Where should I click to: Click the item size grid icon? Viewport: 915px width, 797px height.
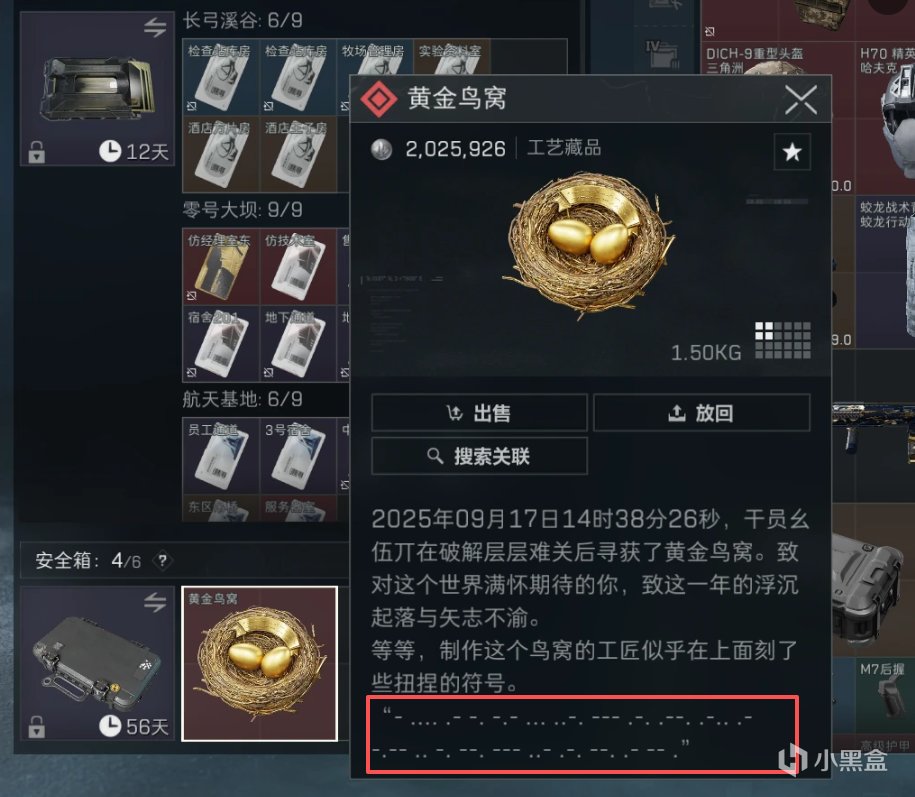tap(783, 340)
